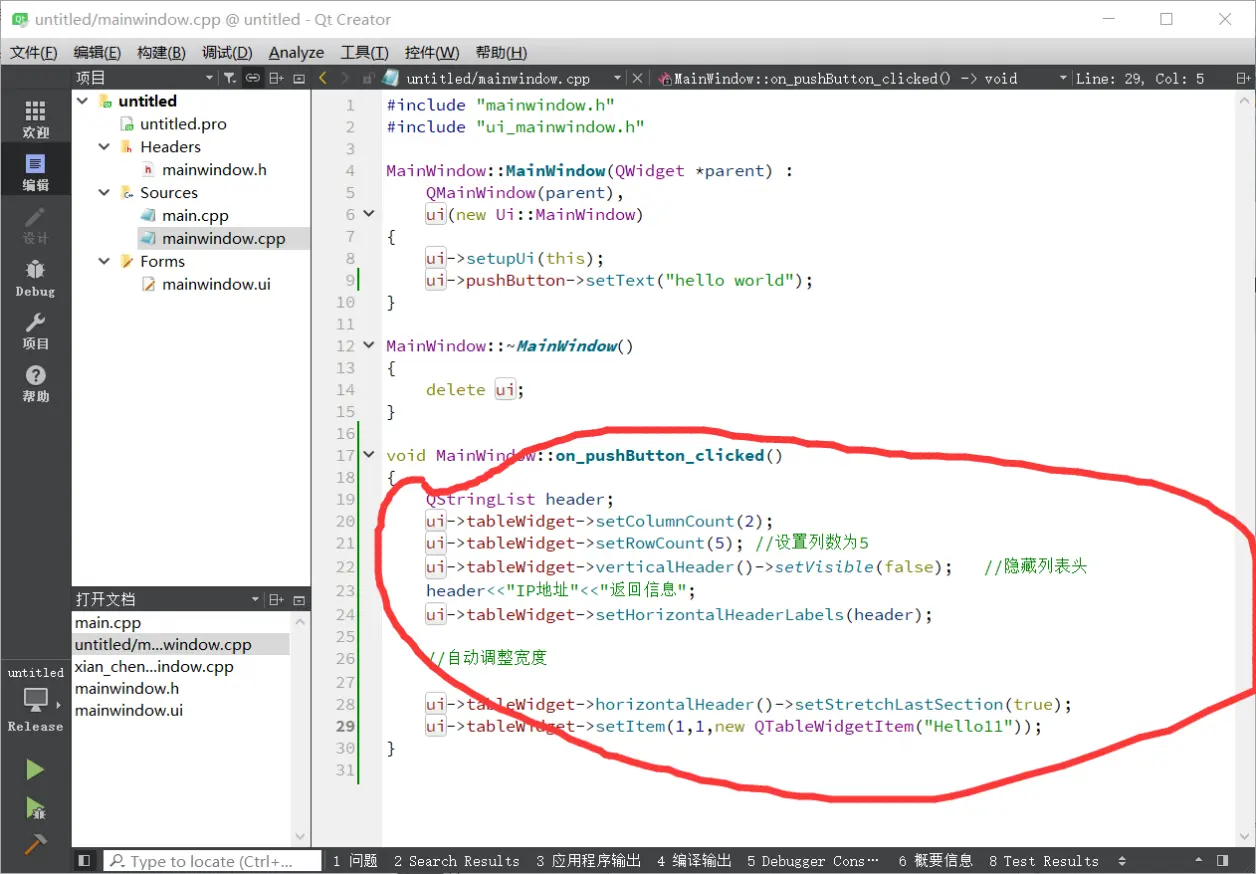Select mainwindow.ui in Forms
This screenshot has width=1256, height=874.
click(x=216, y=285)
